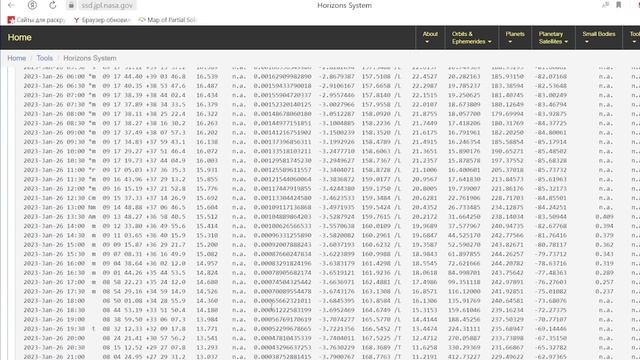Click the '2023-Jan-26 20:00' row timestamp
The width and height of the screenshot is (640, 360).
point(54,338)
